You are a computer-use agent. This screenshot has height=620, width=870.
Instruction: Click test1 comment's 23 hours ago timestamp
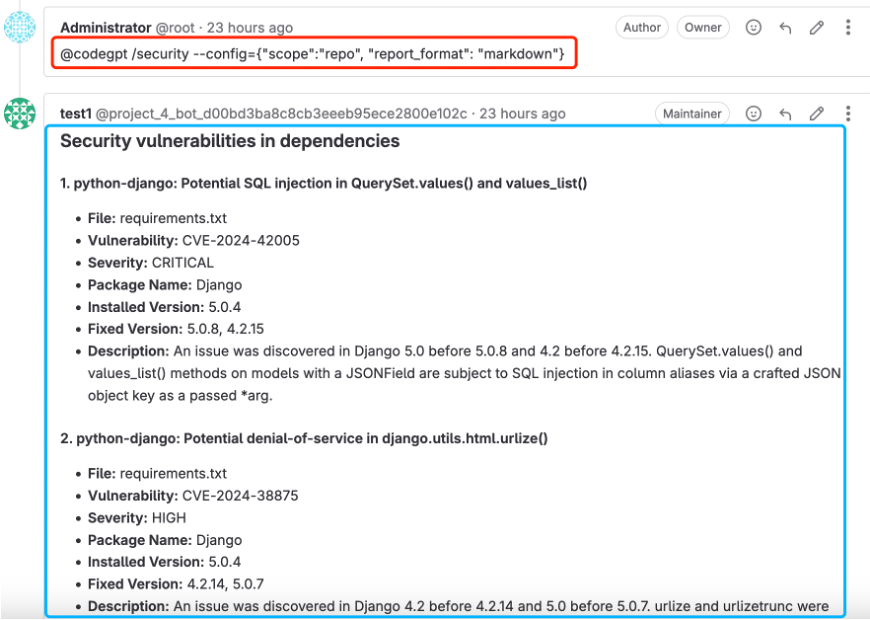[x=522, y=114]
